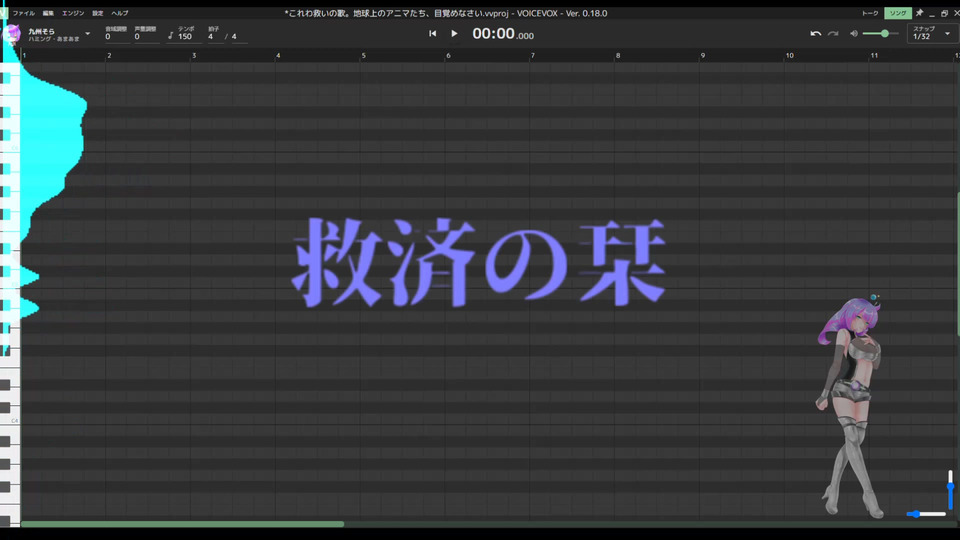Click measure 2 on the ruler
Viewport: 960px width, 540px height.
pos(109,56)
